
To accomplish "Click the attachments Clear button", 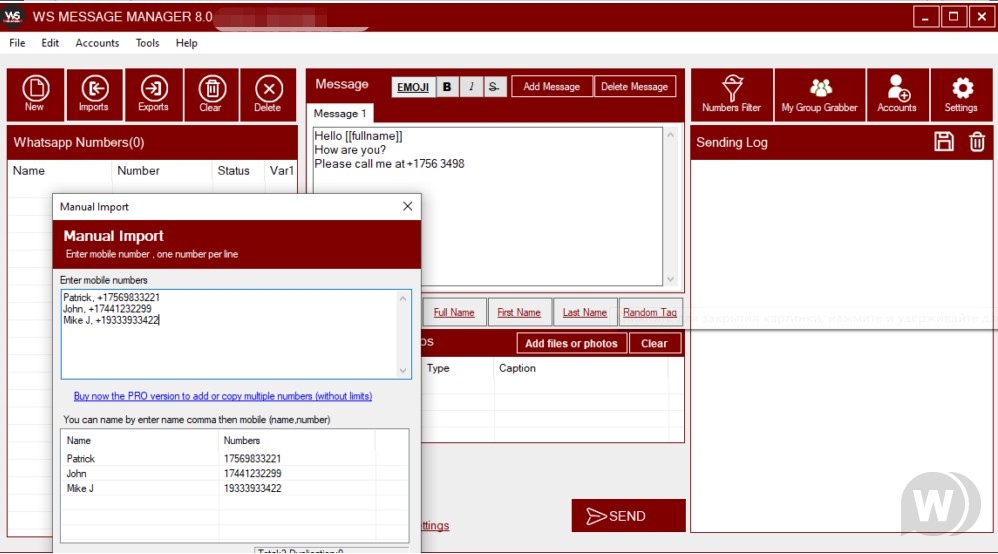I will pyautogui.click(x=654, y=343).
